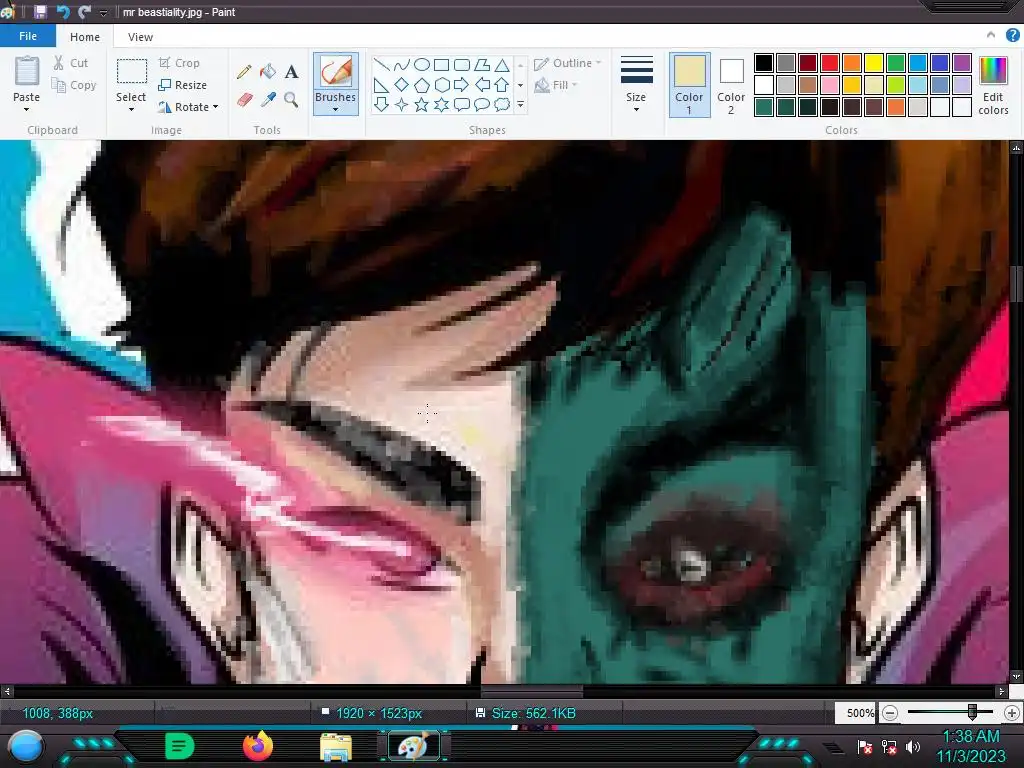Screen dimensions: 1024x768
Task: Expand the Shapes gallery more arrow
Action: 520,104
